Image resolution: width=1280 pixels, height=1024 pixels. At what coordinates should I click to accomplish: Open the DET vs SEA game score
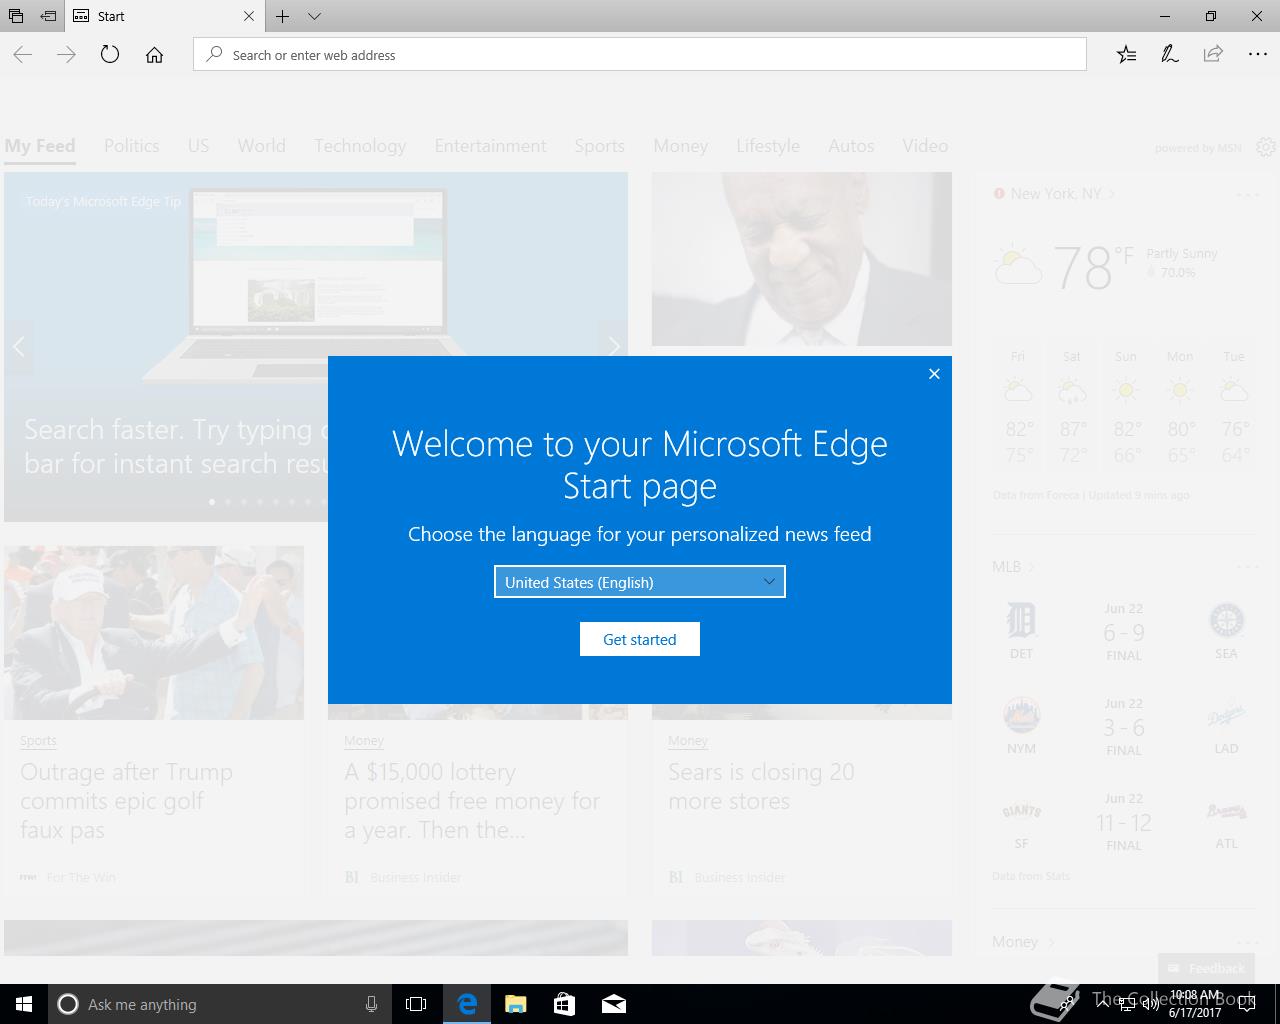point(1124,632)
